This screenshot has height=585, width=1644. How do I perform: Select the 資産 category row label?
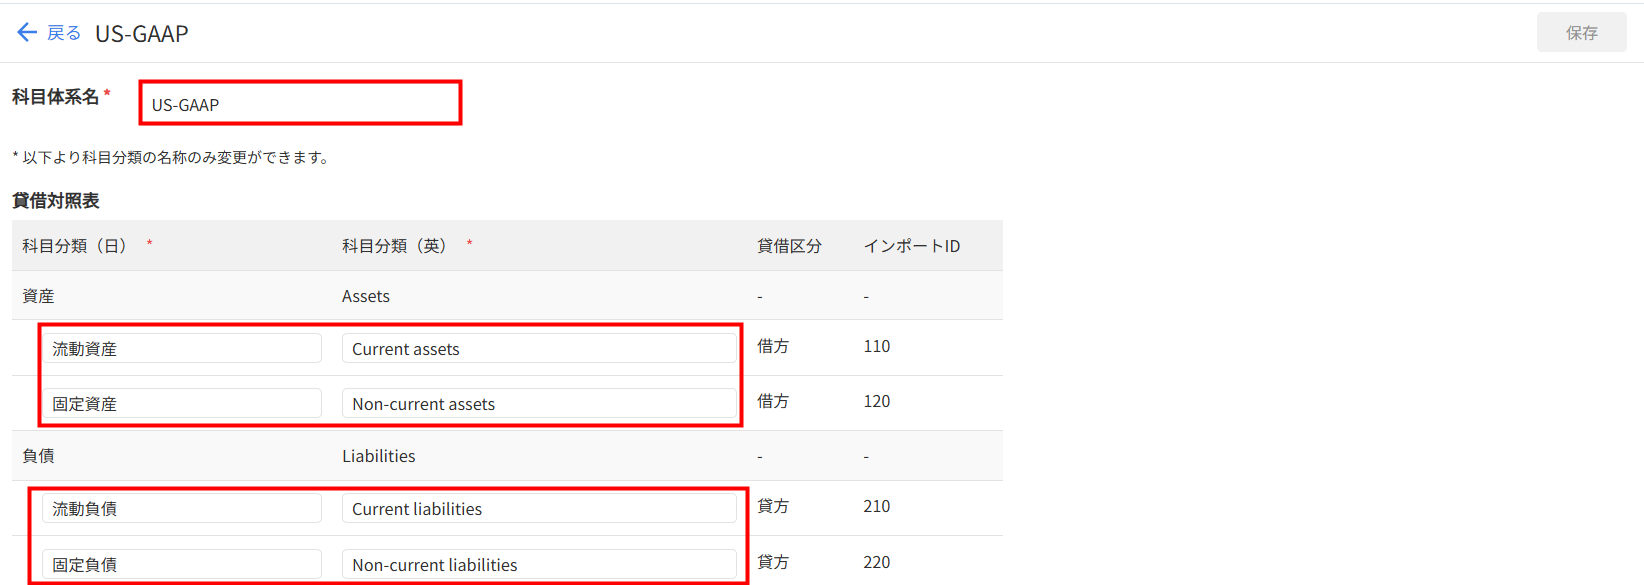38,296
